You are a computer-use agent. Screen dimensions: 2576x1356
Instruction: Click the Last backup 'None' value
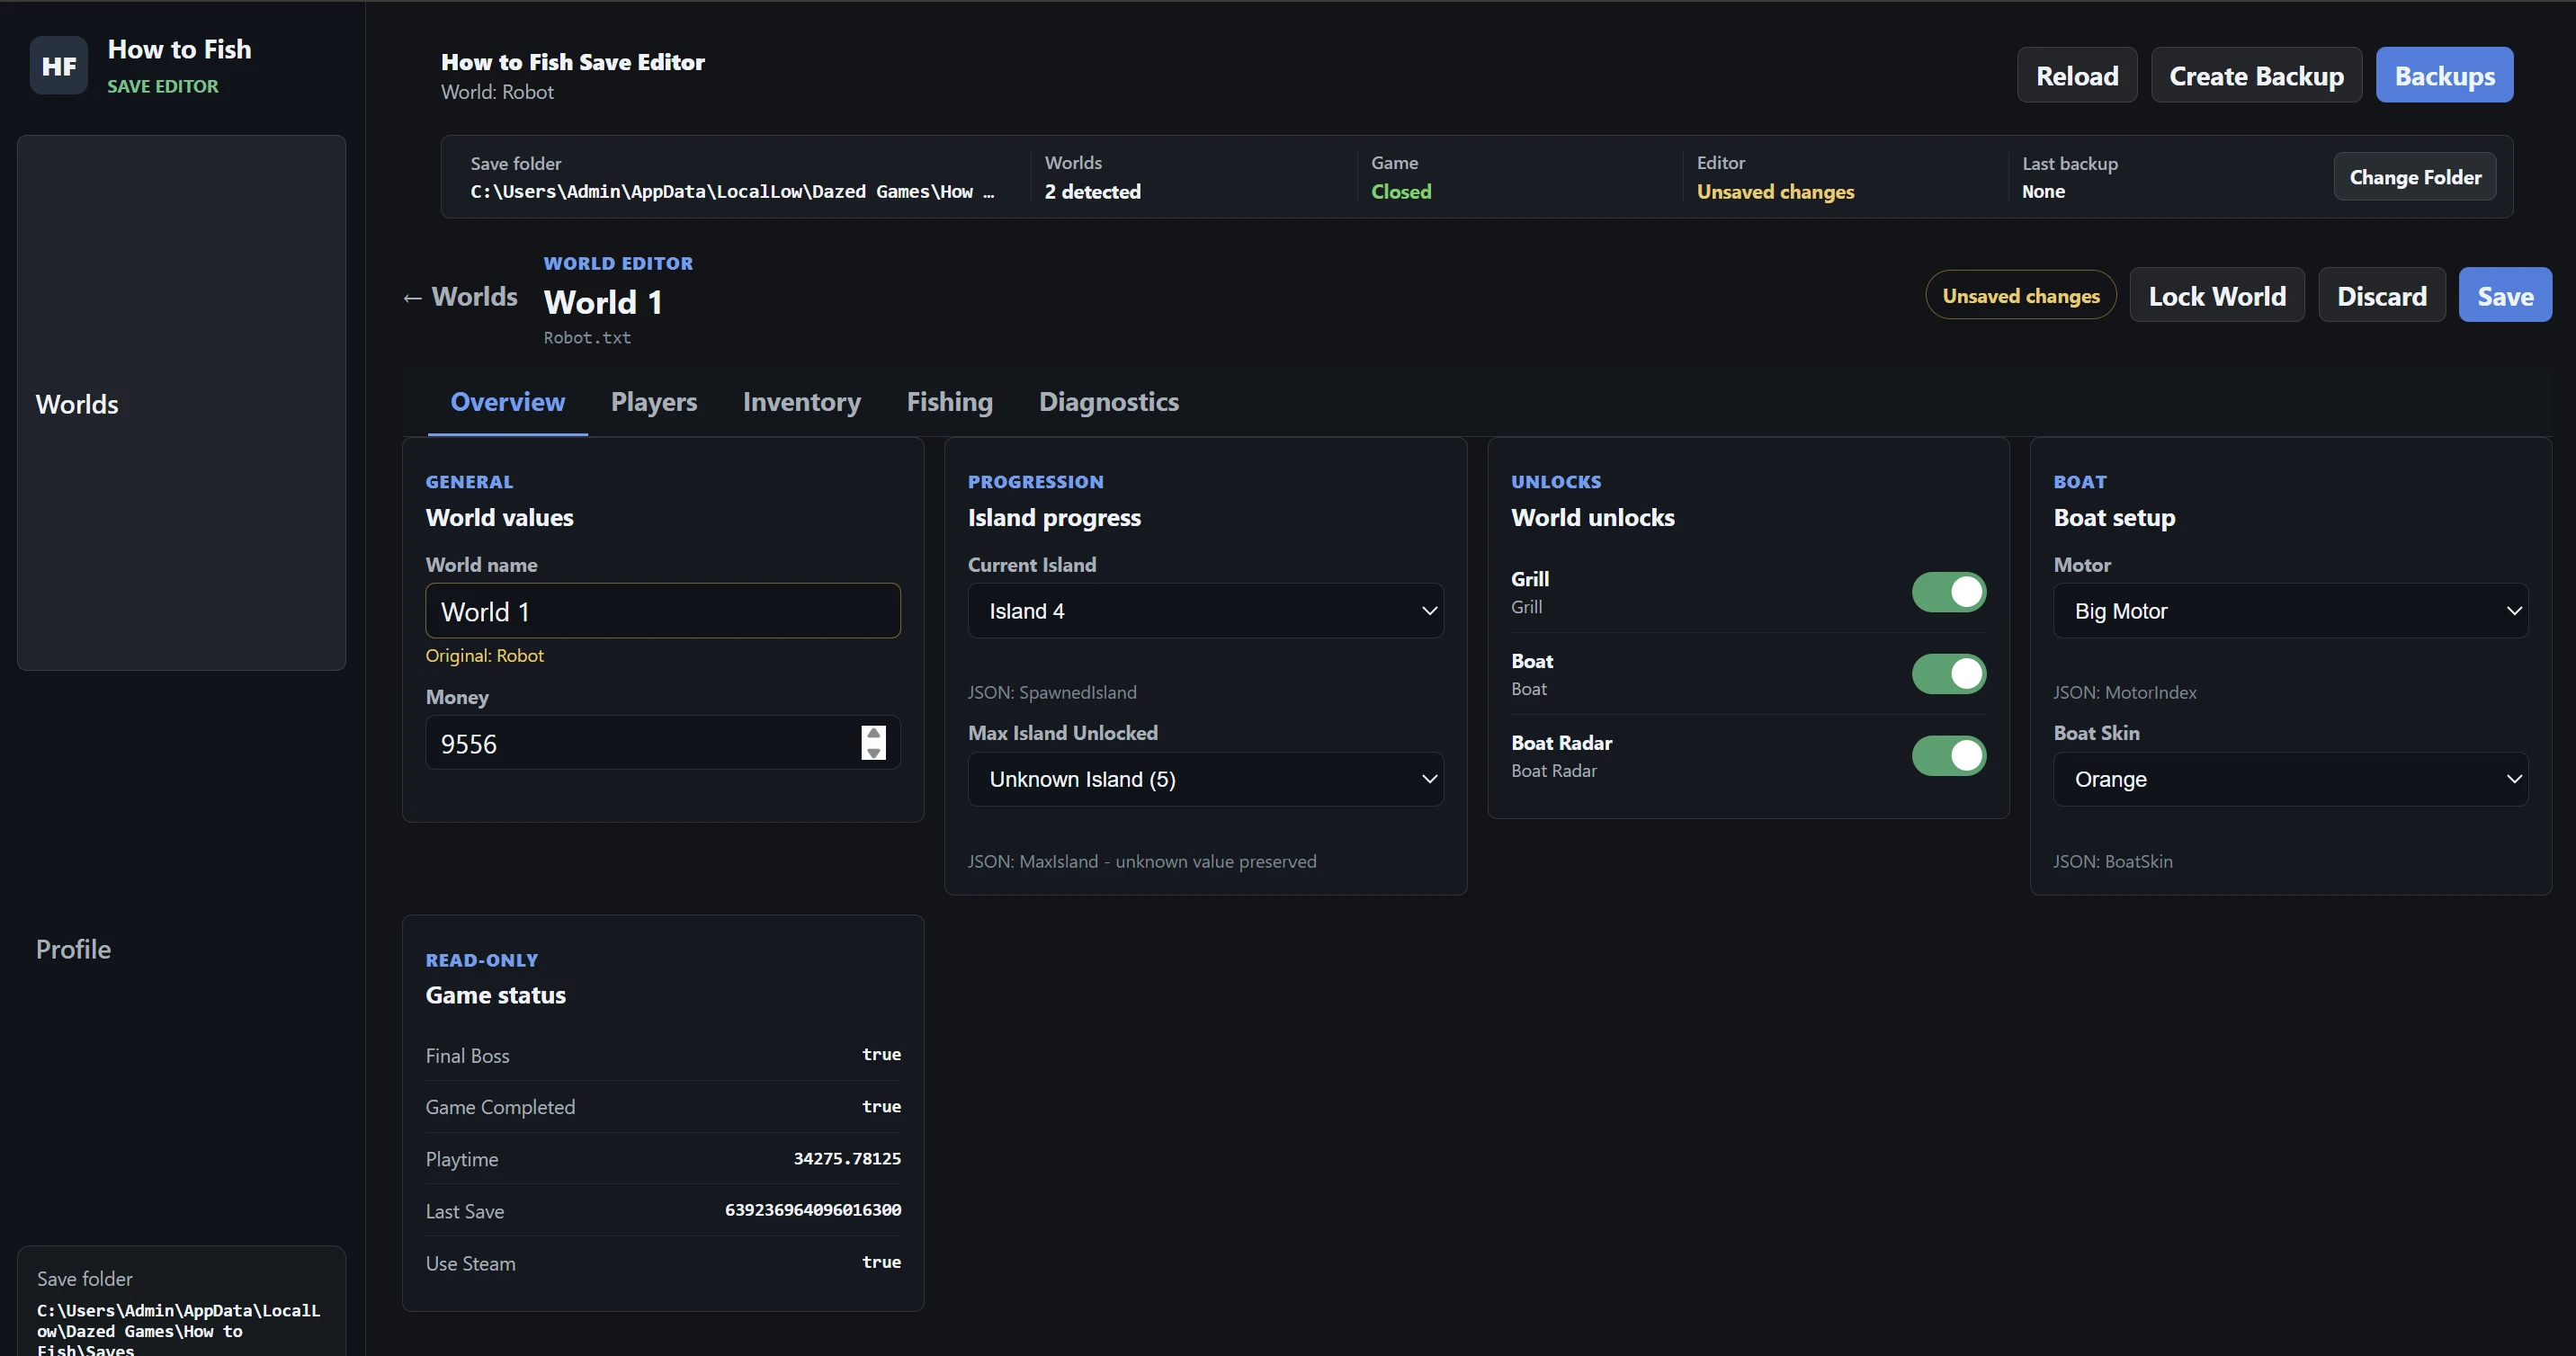click(2043, 191)
